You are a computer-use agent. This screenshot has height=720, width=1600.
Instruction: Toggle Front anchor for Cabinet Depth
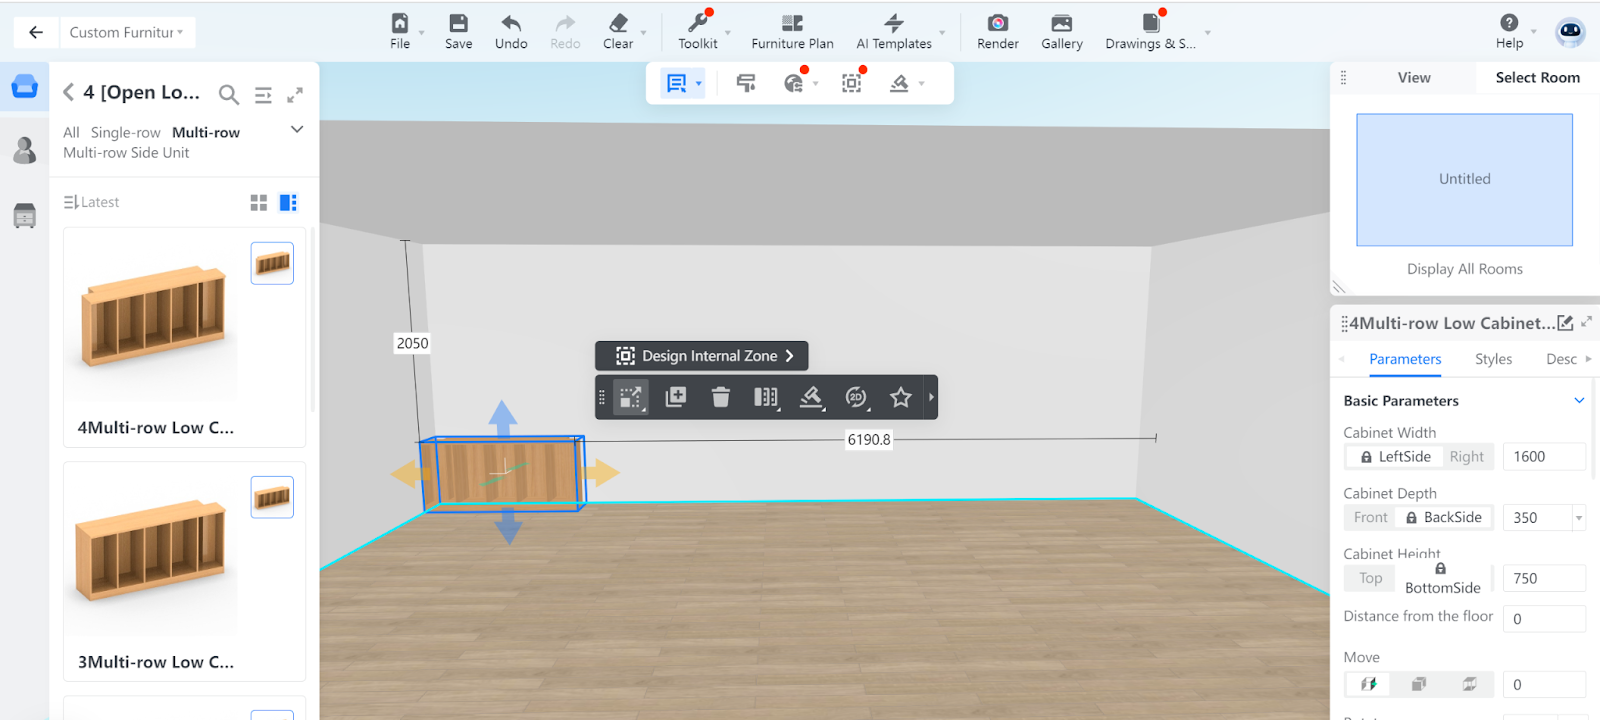pyautogui.click(x=1370, y=518)
